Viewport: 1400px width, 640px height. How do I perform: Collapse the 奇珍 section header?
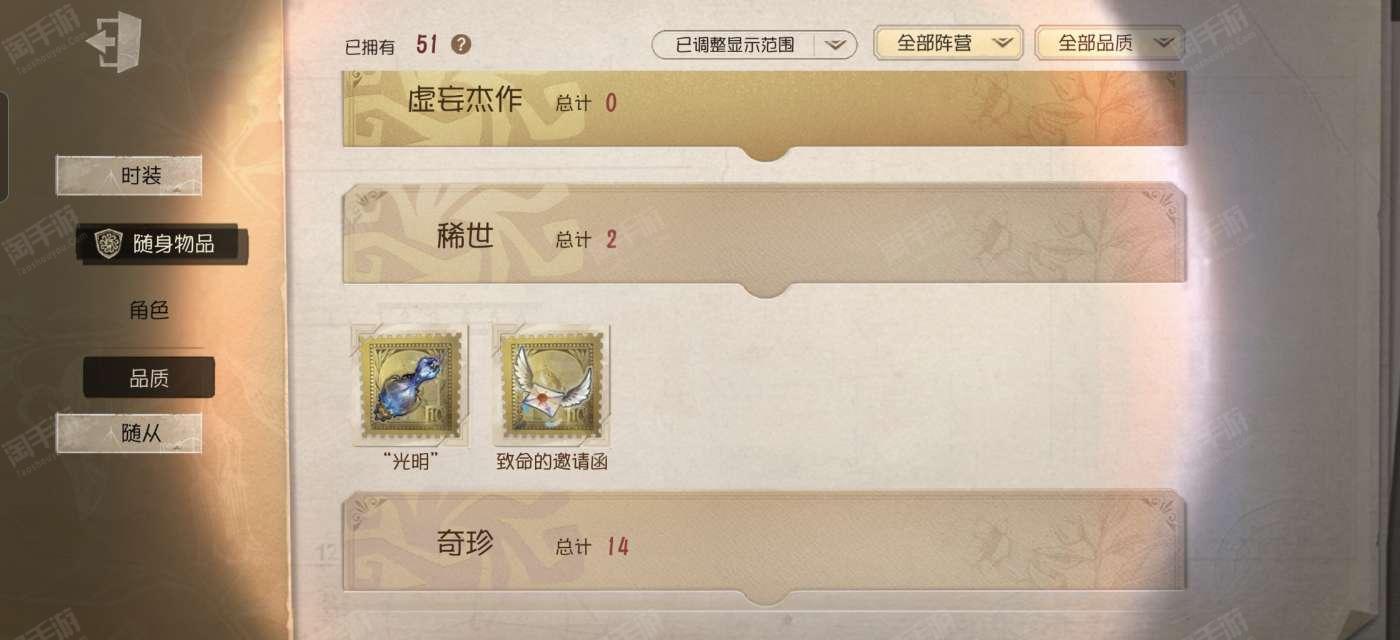pyautogui.click(x=765, y=545)
